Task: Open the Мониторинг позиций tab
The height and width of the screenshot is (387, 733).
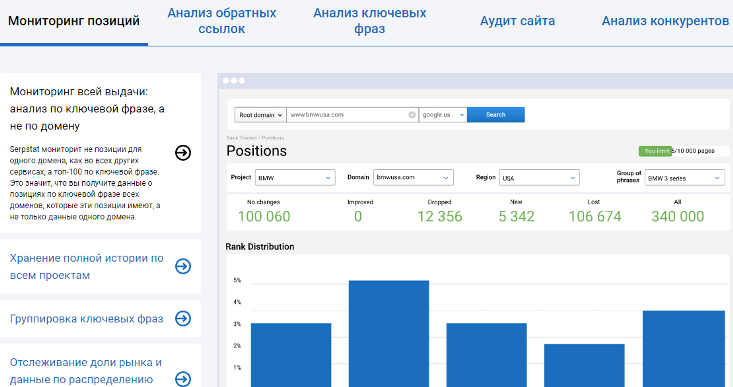Action: (74, 21)
